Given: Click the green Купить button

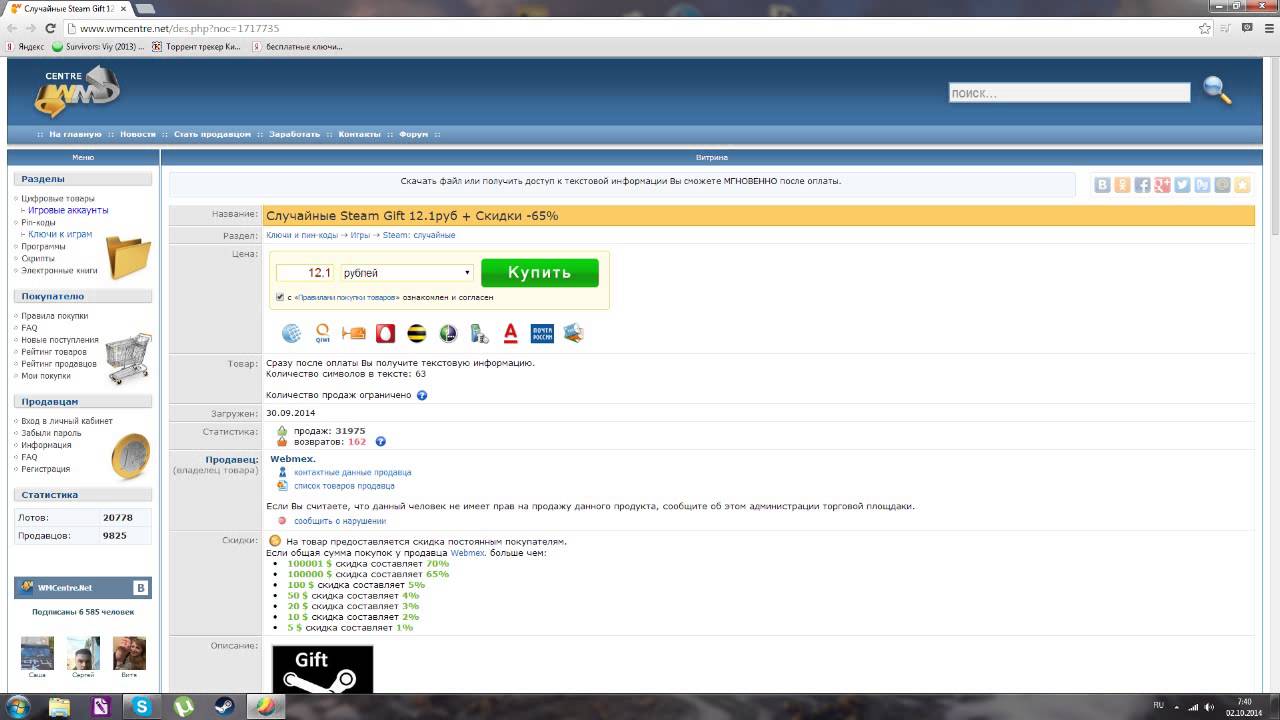Looking at the screenshot, I should tap(539, 272).
